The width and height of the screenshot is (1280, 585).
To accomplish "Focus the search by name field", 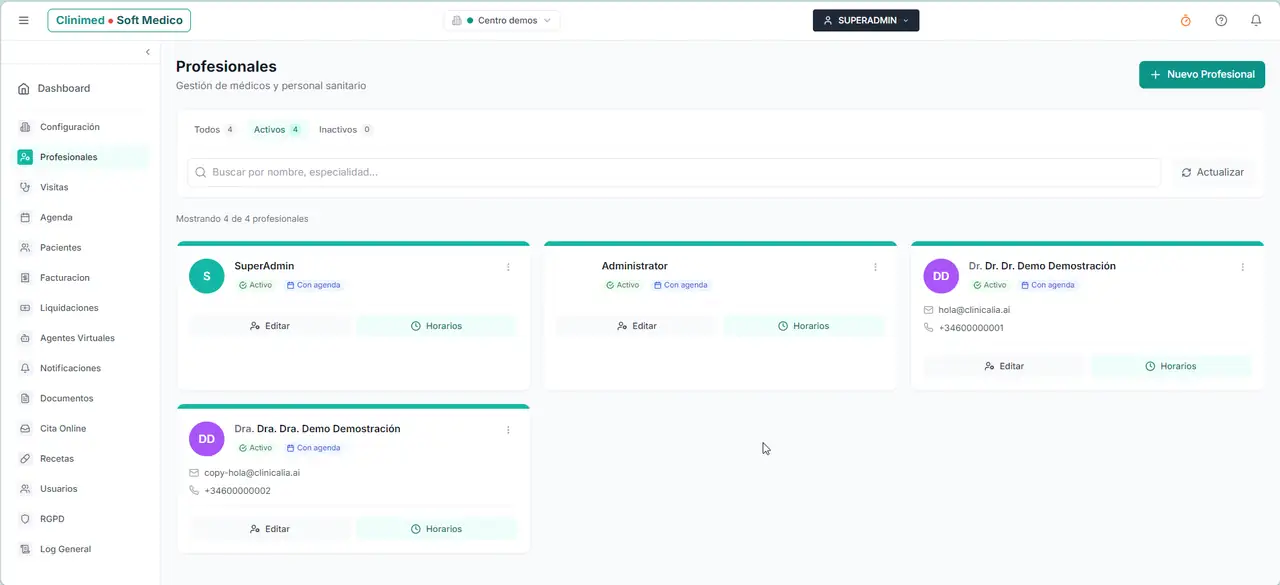I will tap(674, 172).
